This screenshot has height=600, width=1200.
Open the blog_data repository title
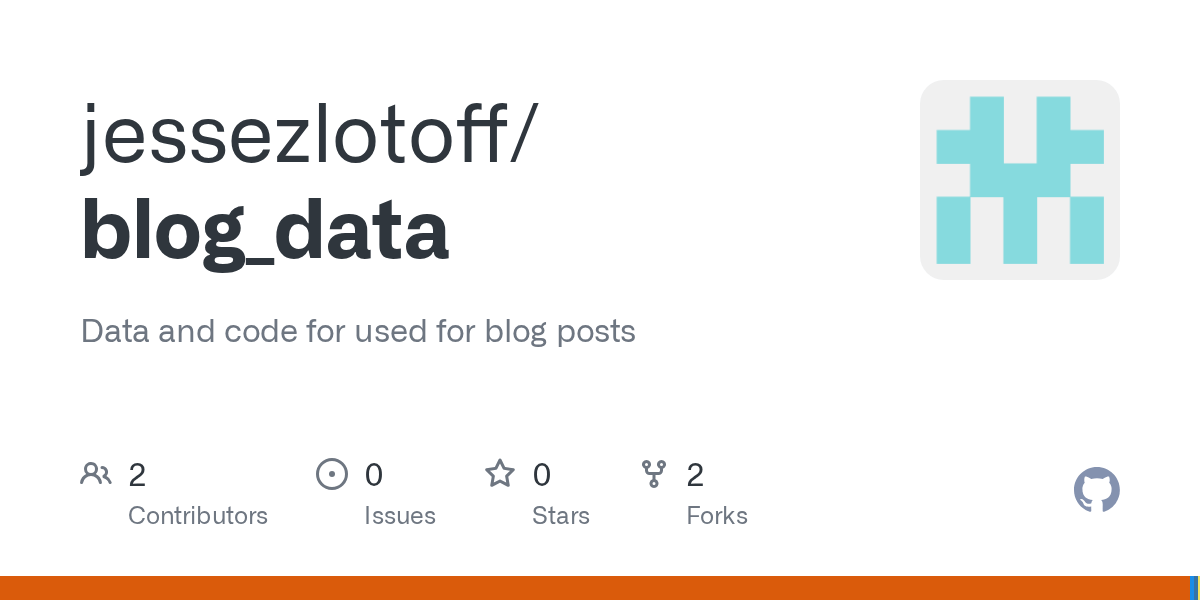coord(265,231)
